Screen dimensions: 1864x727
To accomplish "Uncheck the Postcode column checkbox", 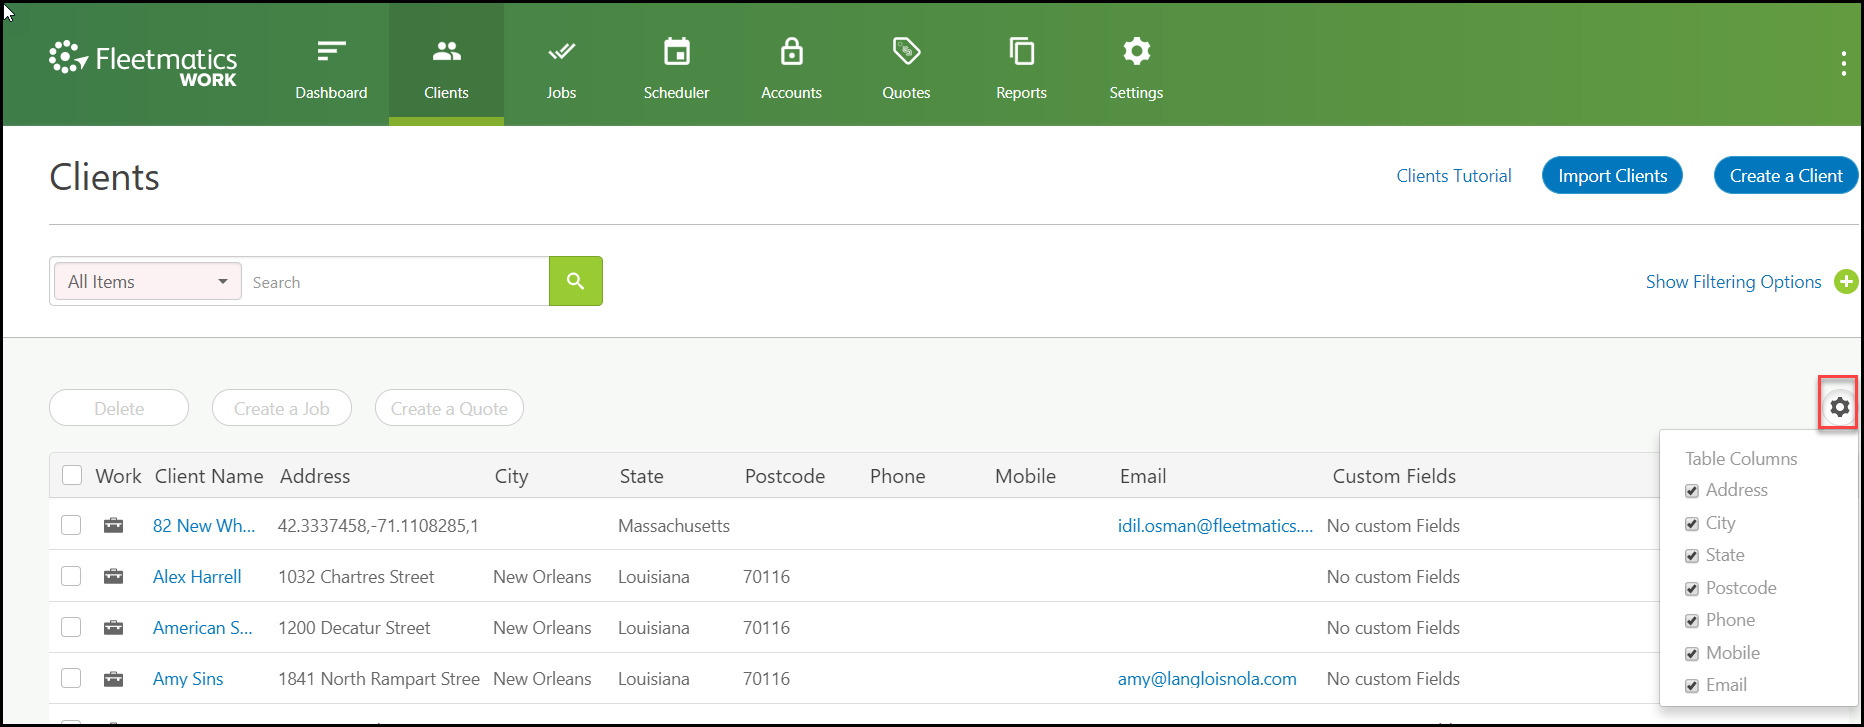I will pyautogui.click(x=1692, y=589).
